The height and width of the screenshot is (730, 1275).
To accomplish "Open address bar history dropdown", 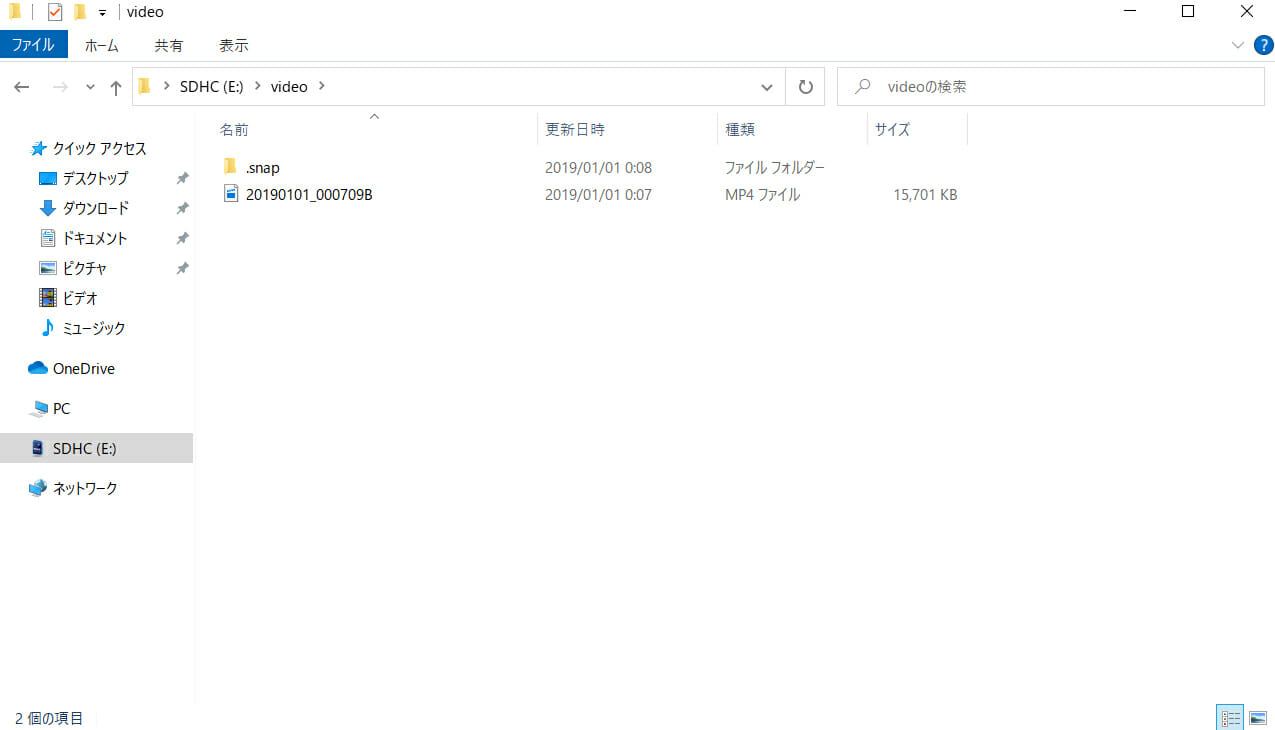I will coord(767,87).
